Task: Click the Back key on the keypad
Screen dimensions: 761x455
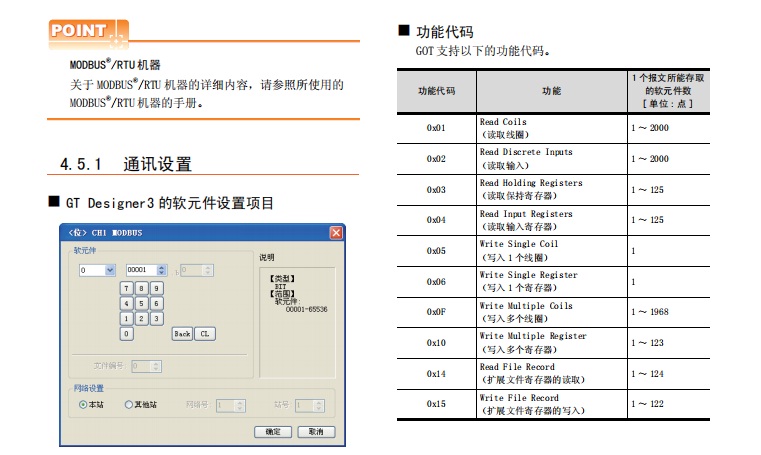Action: click(181, 334)
